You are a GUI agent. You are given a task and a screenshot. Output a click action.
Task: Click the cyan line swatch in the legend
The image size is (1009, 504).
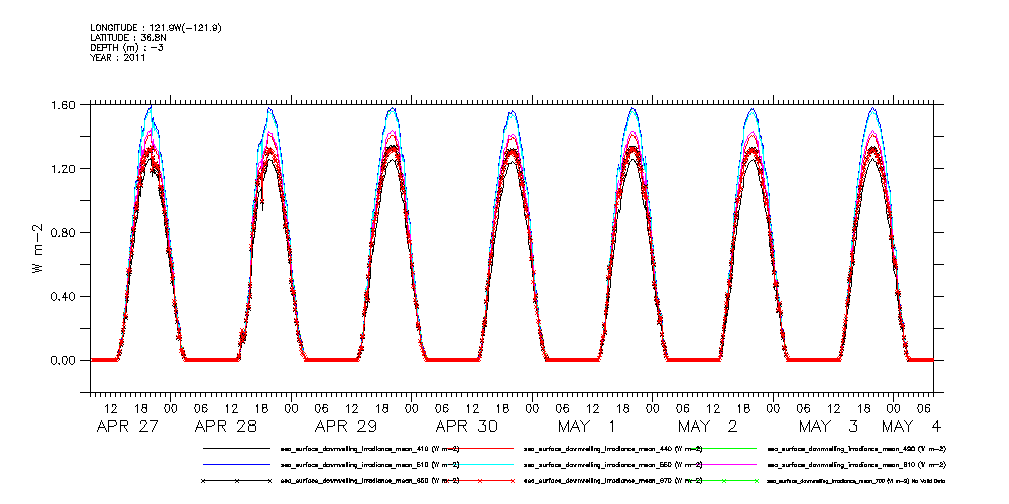click(480, 464)
